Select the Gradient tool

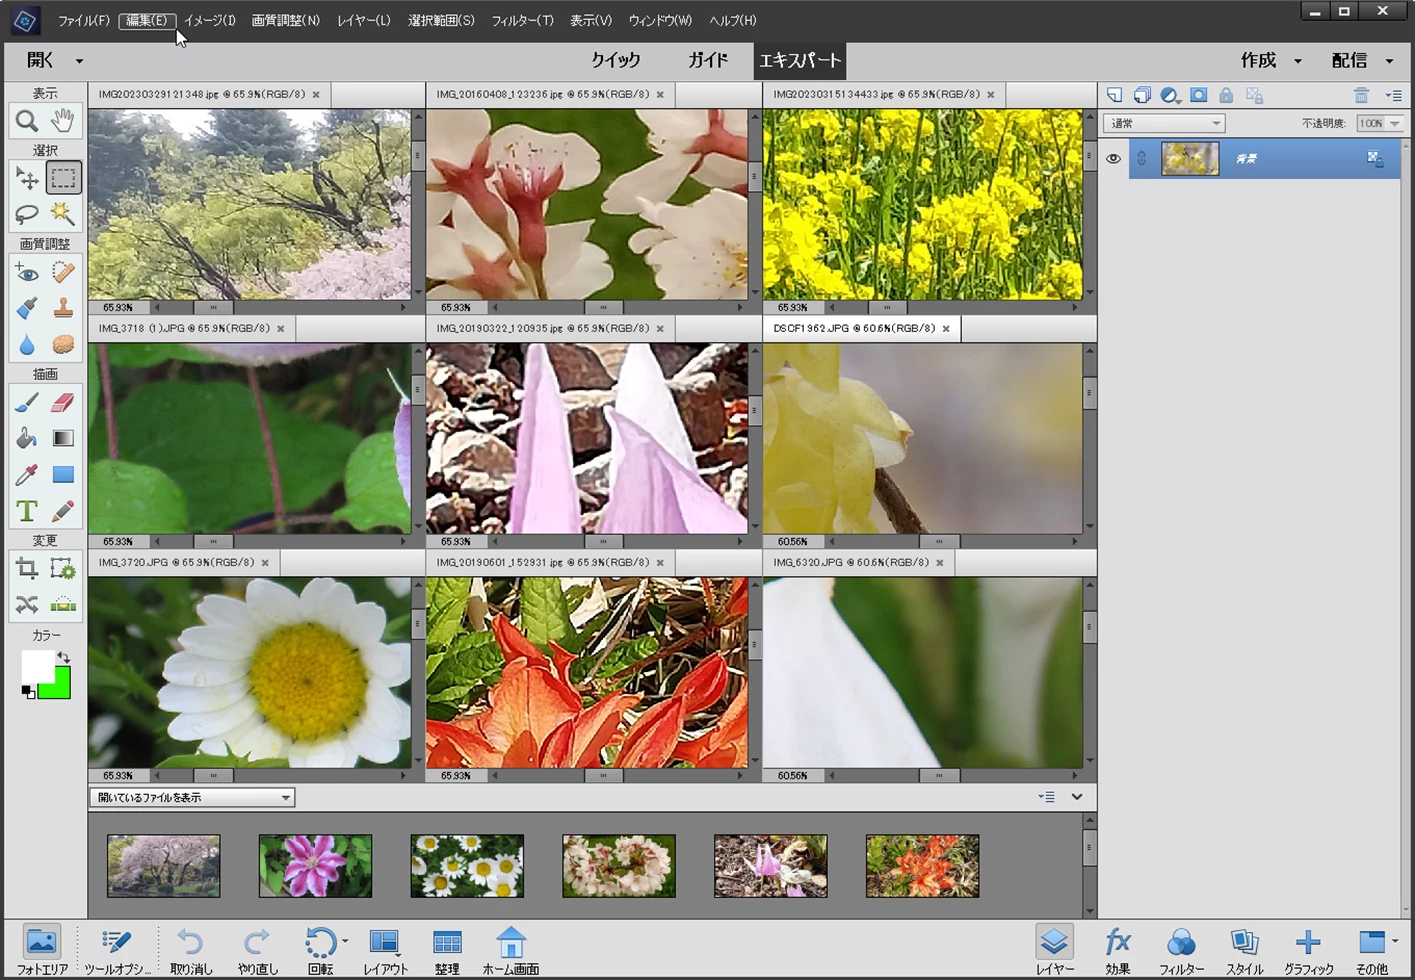click(x=63, y=438)
